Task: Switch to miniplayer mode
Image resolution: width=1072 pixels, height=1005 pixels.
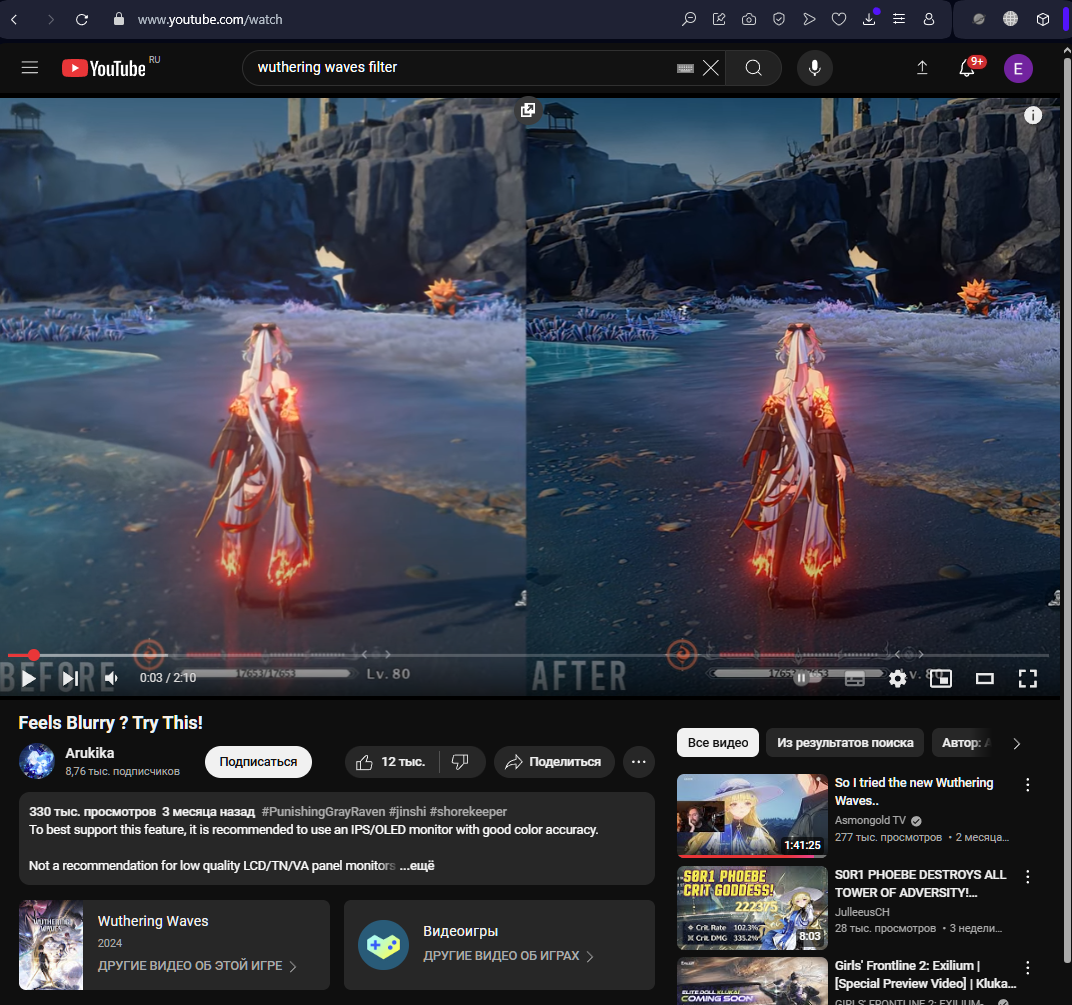Action: click(941, 678)
